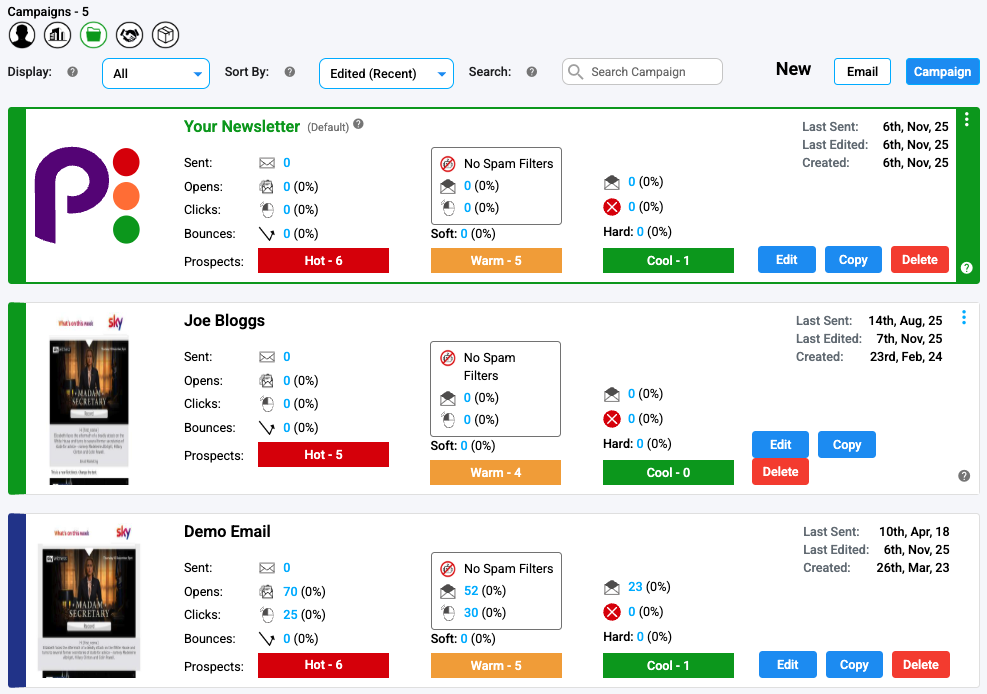
Task: Open three-dot menu on Joe Bloggs card
Action: point(964,318)
